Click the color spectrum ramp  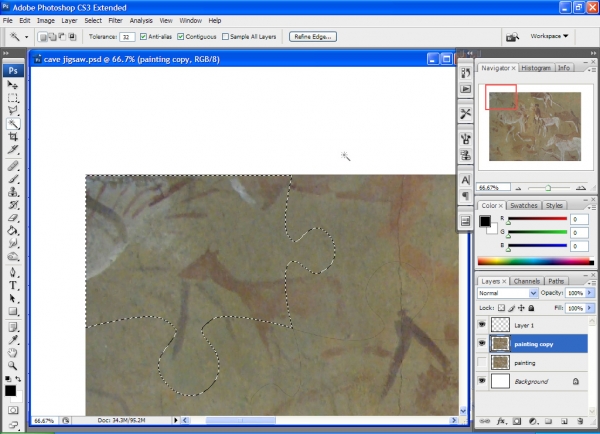536,262
